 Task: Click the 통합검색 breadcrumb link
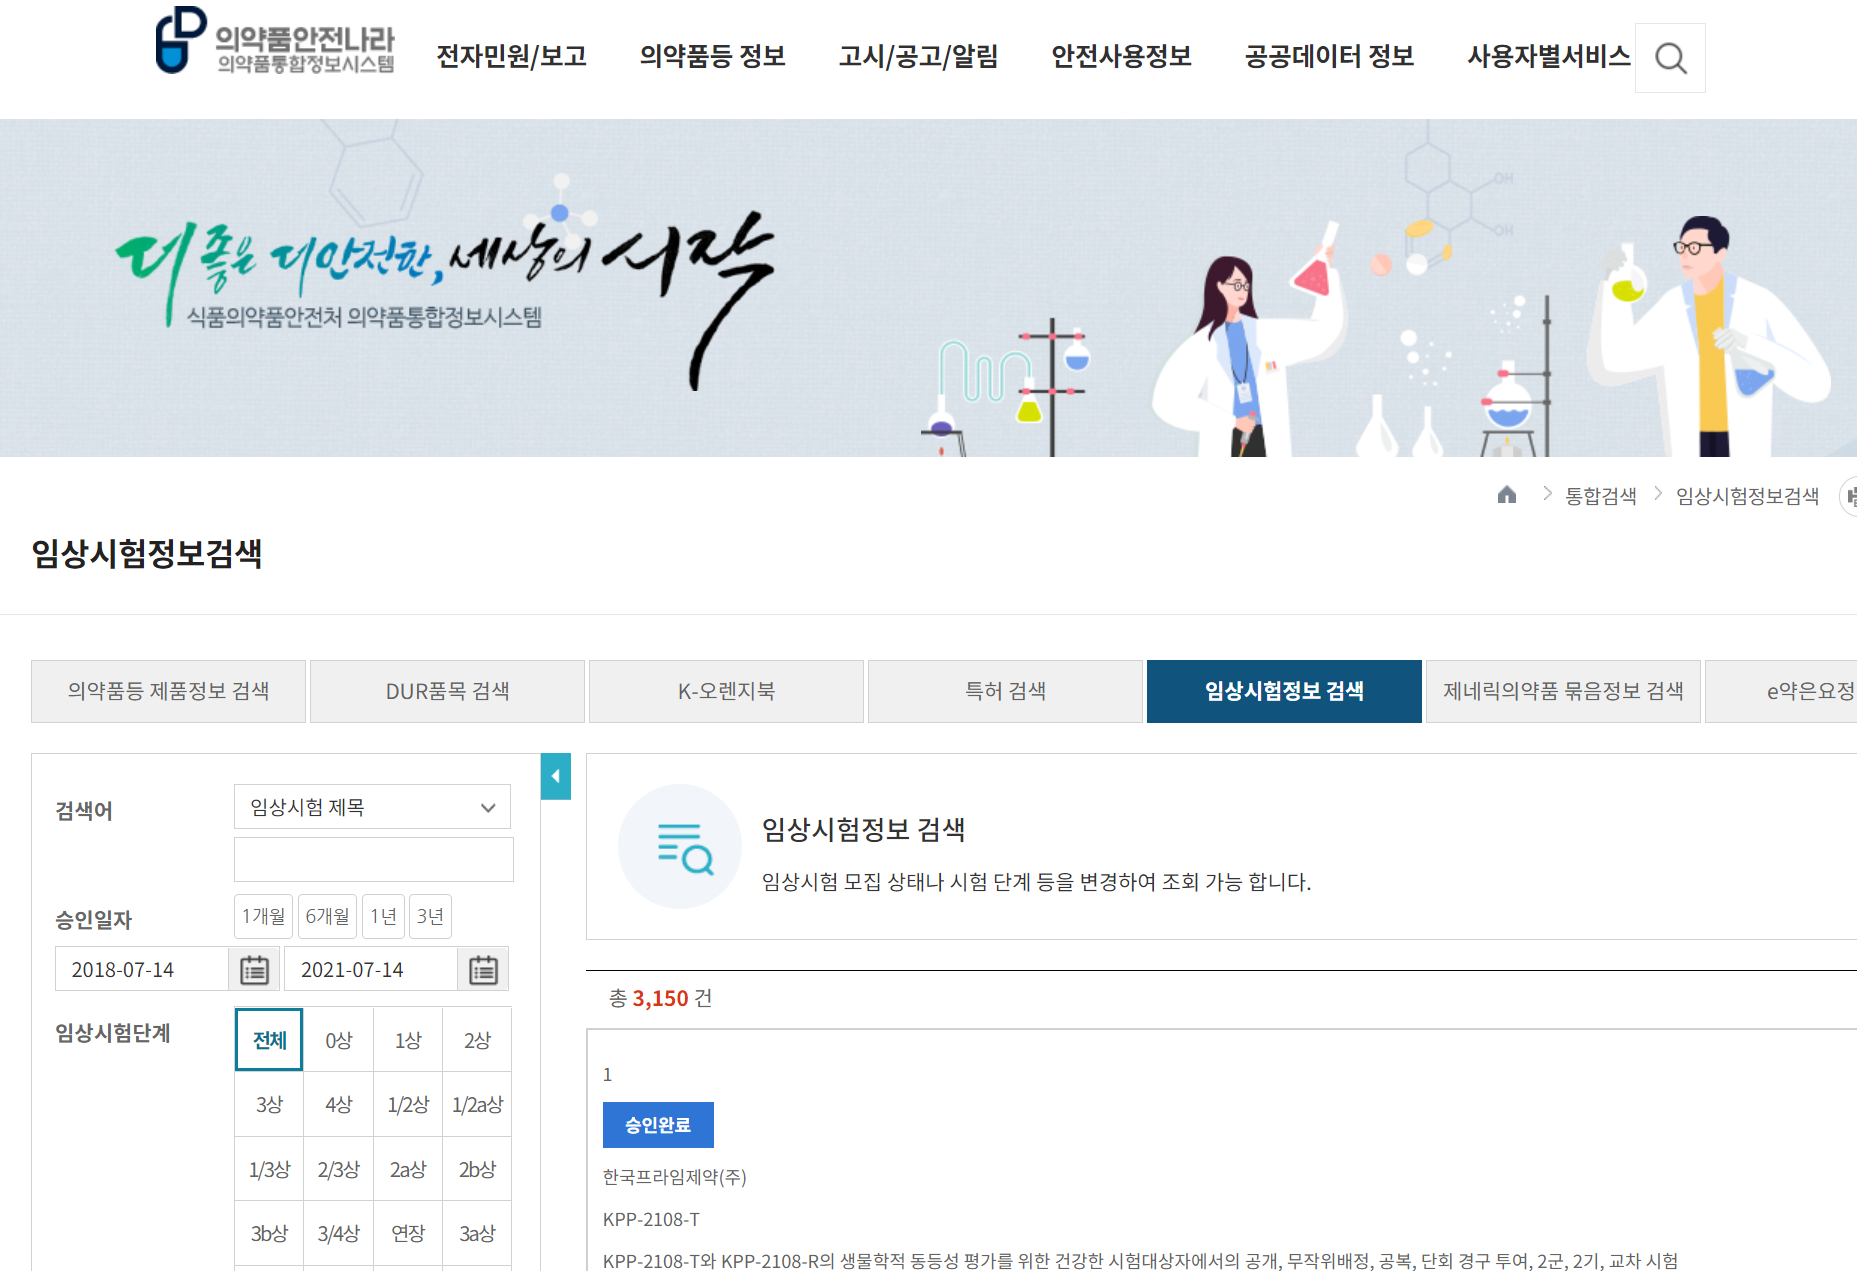click(1600, 496)
